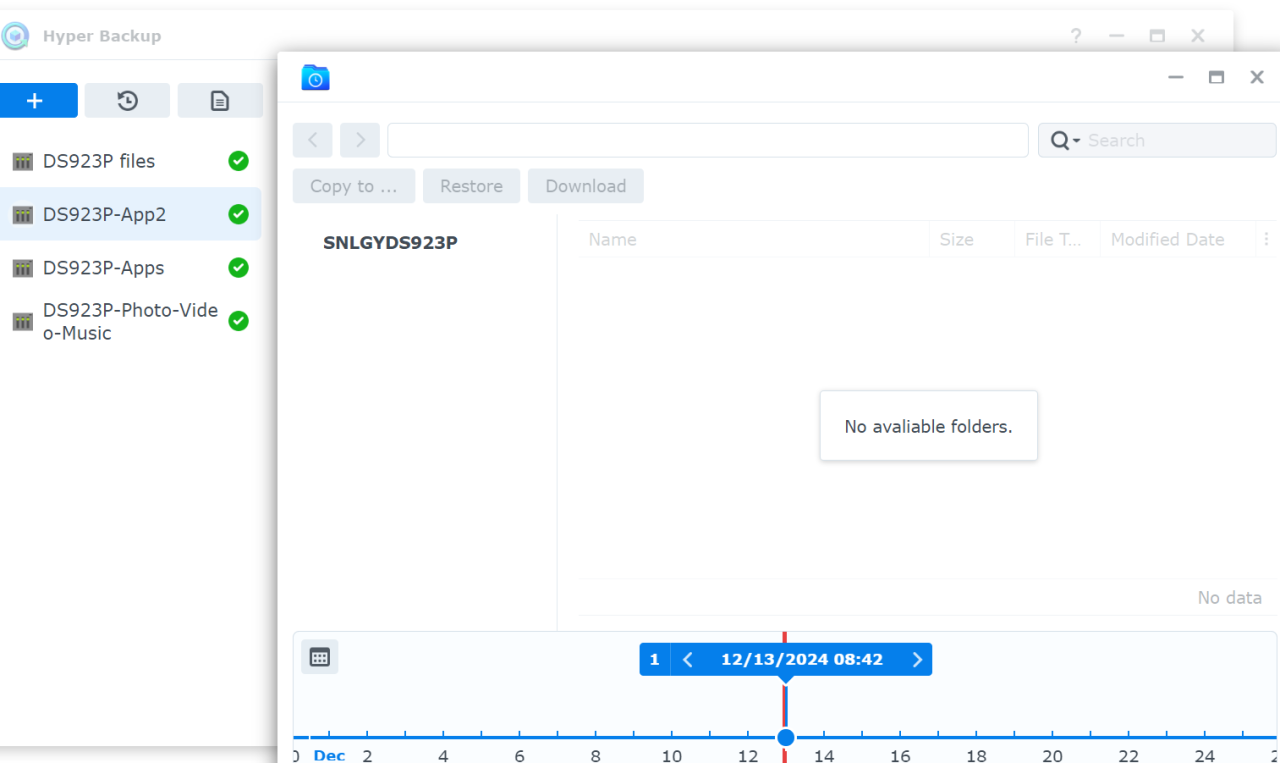The width and height of the screenshot is (1280, 763).
Task: Click the status check beside DS923P-Photo-Video-Music
Action: click(238, 321)
